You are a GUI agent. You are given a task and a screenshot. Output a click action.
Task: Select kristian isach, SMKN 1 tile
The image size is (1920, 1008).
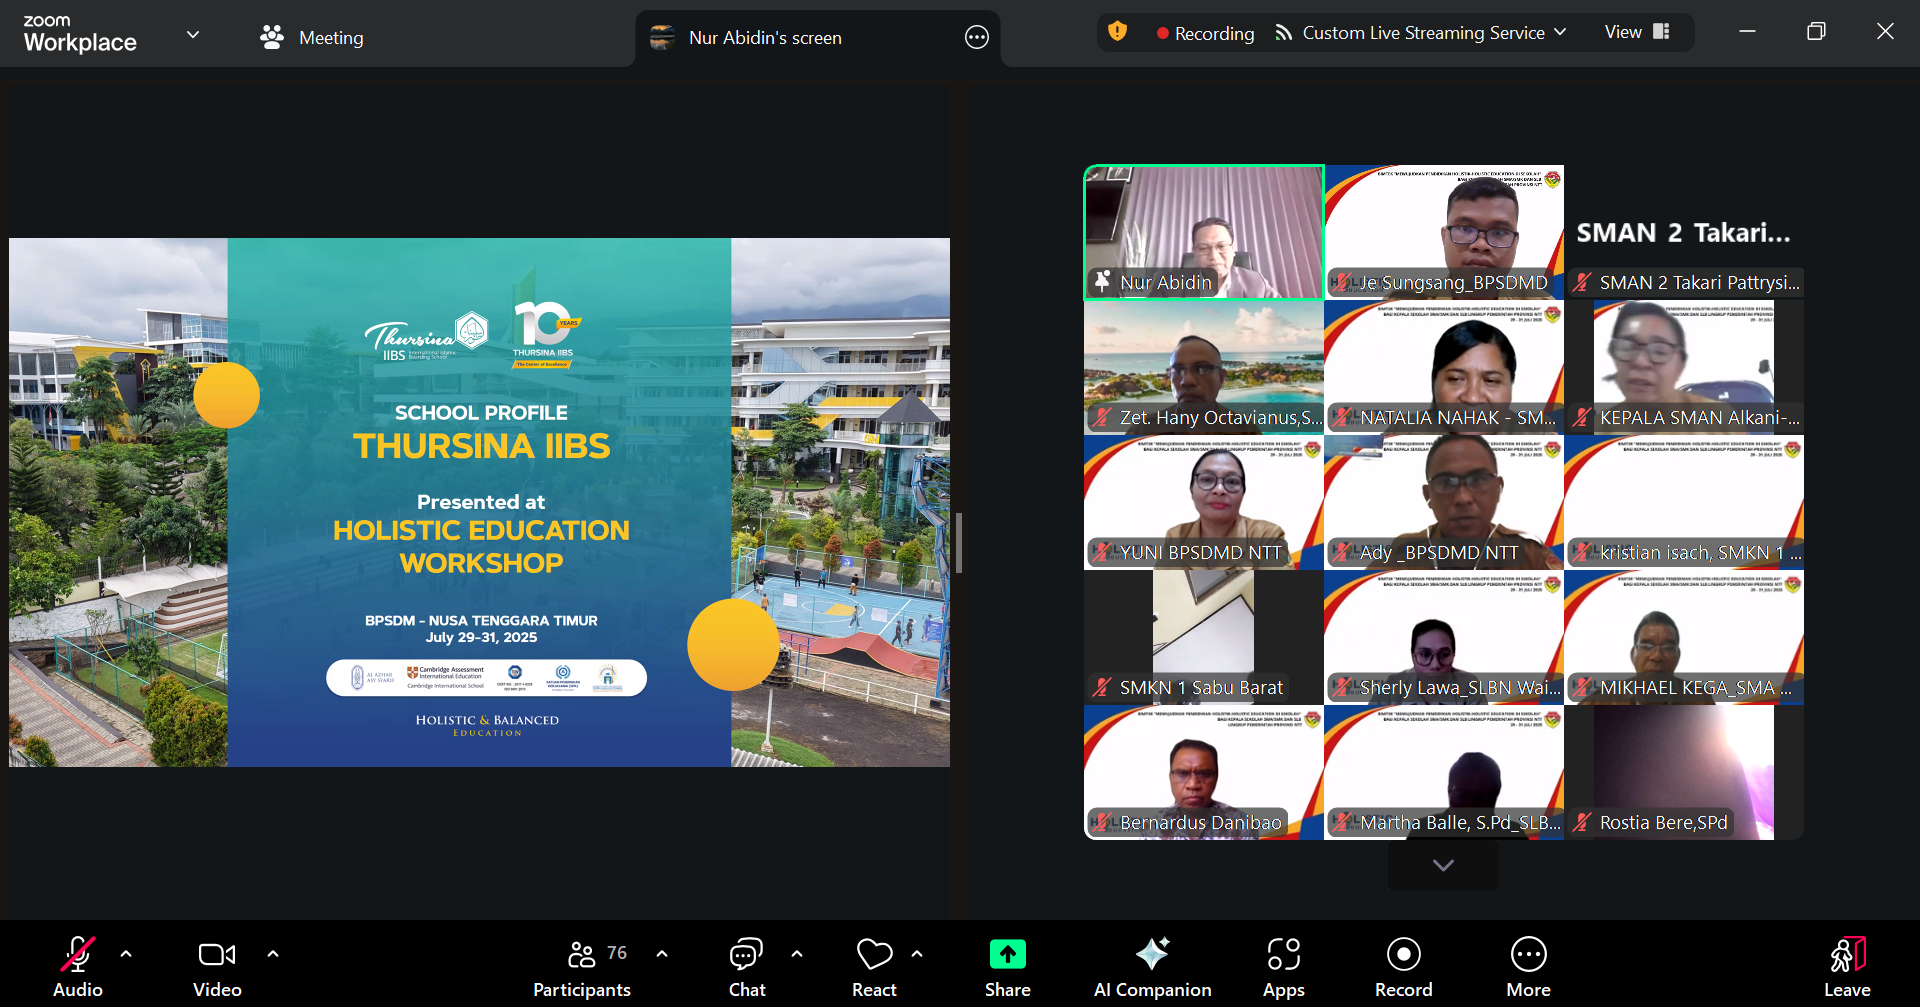pos(1684,502)
